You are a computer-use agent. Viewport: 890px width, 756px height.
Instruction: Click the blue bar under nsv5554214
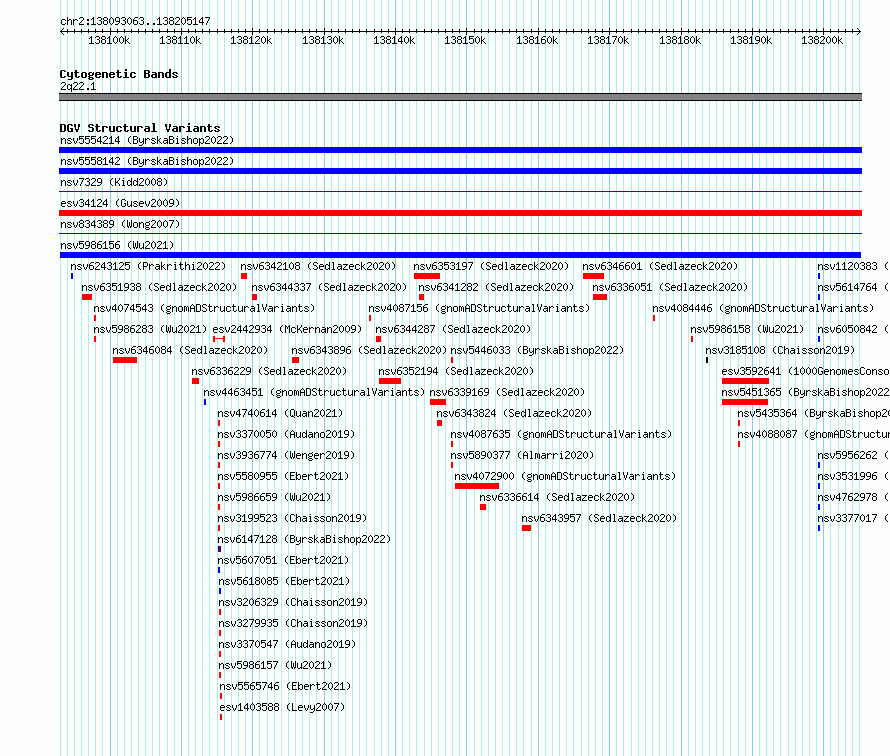(460, 150)
